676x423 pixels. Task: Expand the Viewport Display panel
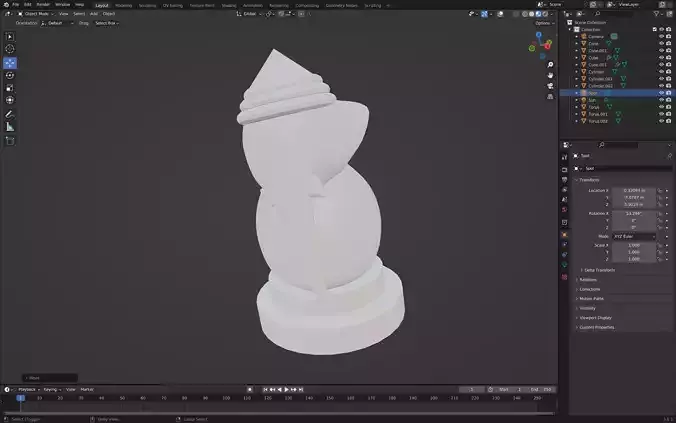click(595, 318)
